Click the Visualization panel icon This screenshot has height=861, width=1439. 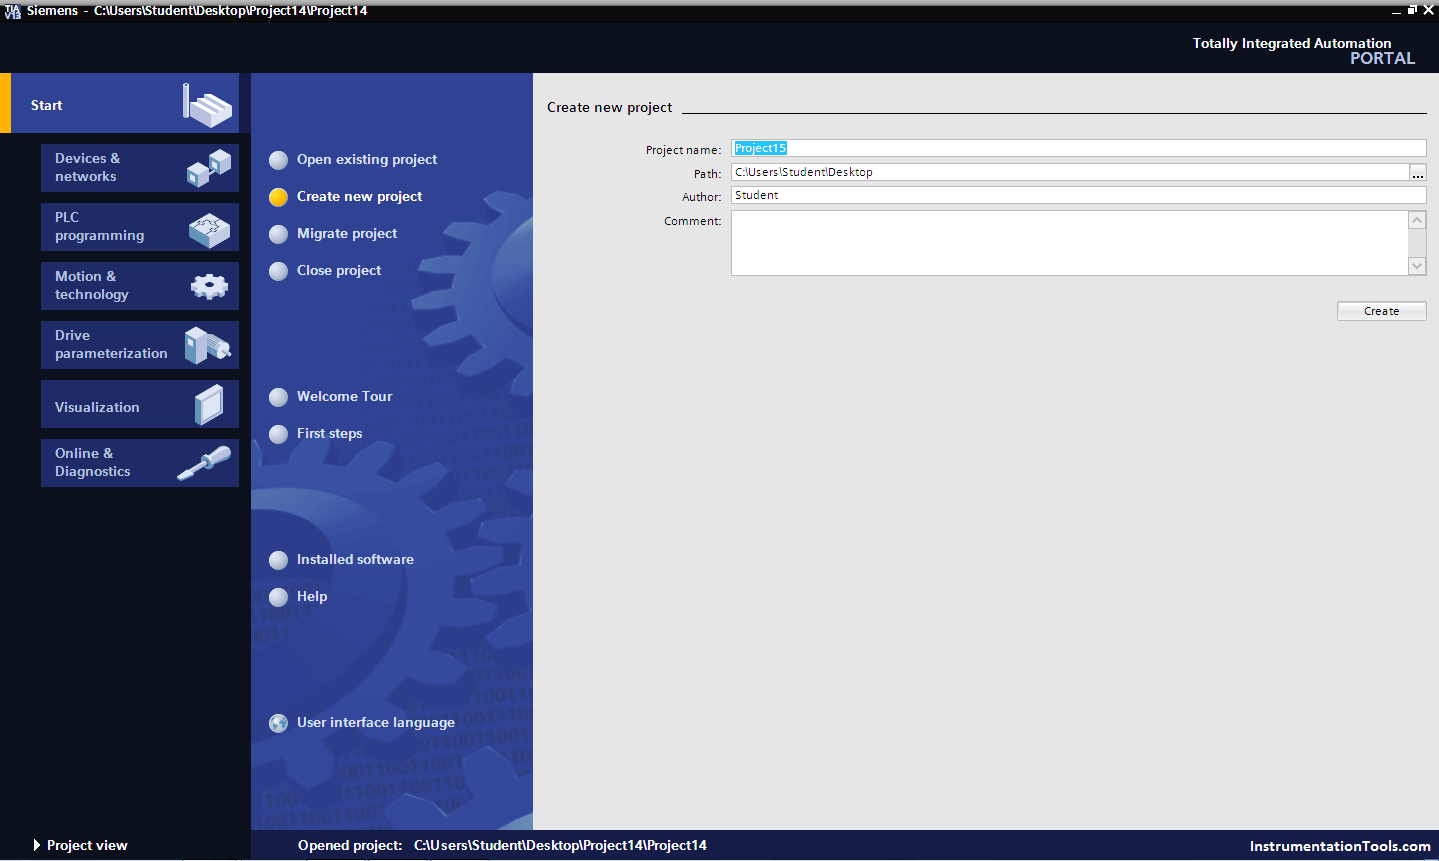point(209,405)
